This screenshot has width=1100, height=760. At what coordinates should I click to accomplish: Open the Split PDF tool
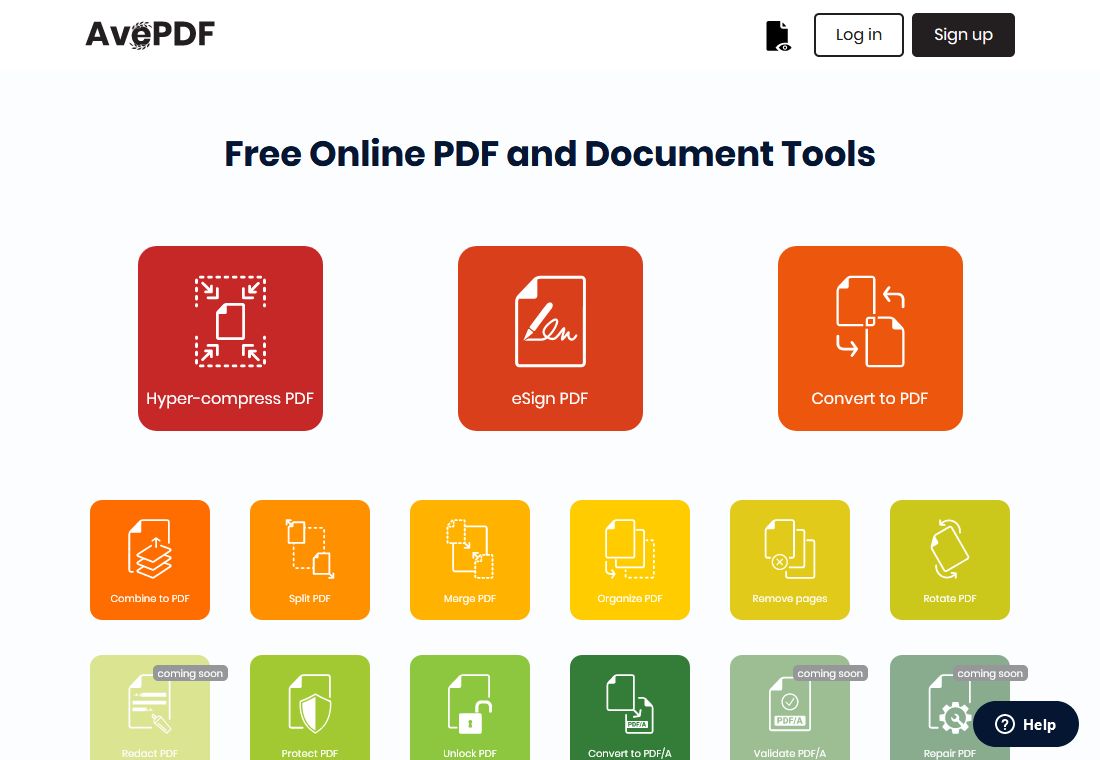pyautogui.click(x=310, y=560)
